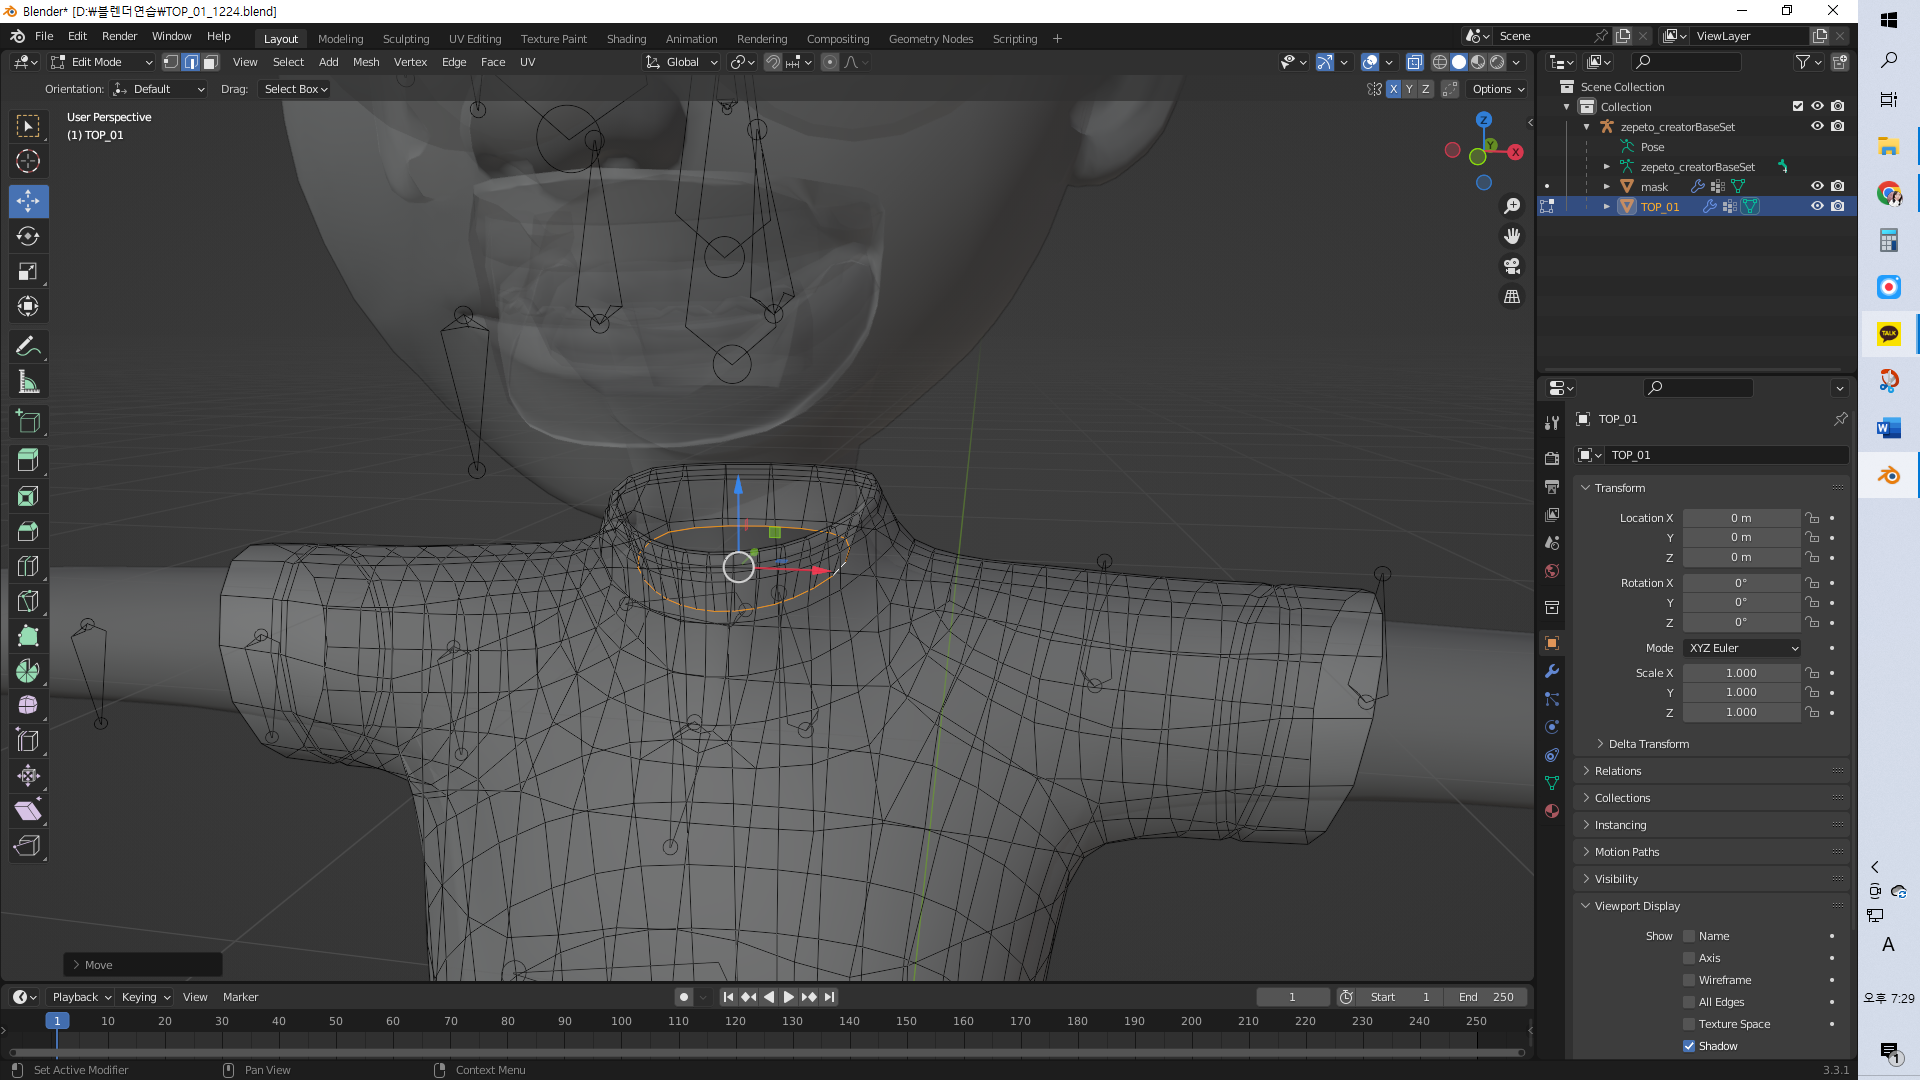The height and width of the screenshot is (1080, 1920).
Task: Open the File menu
Action: pyautogui.click(x=44, y=36)
